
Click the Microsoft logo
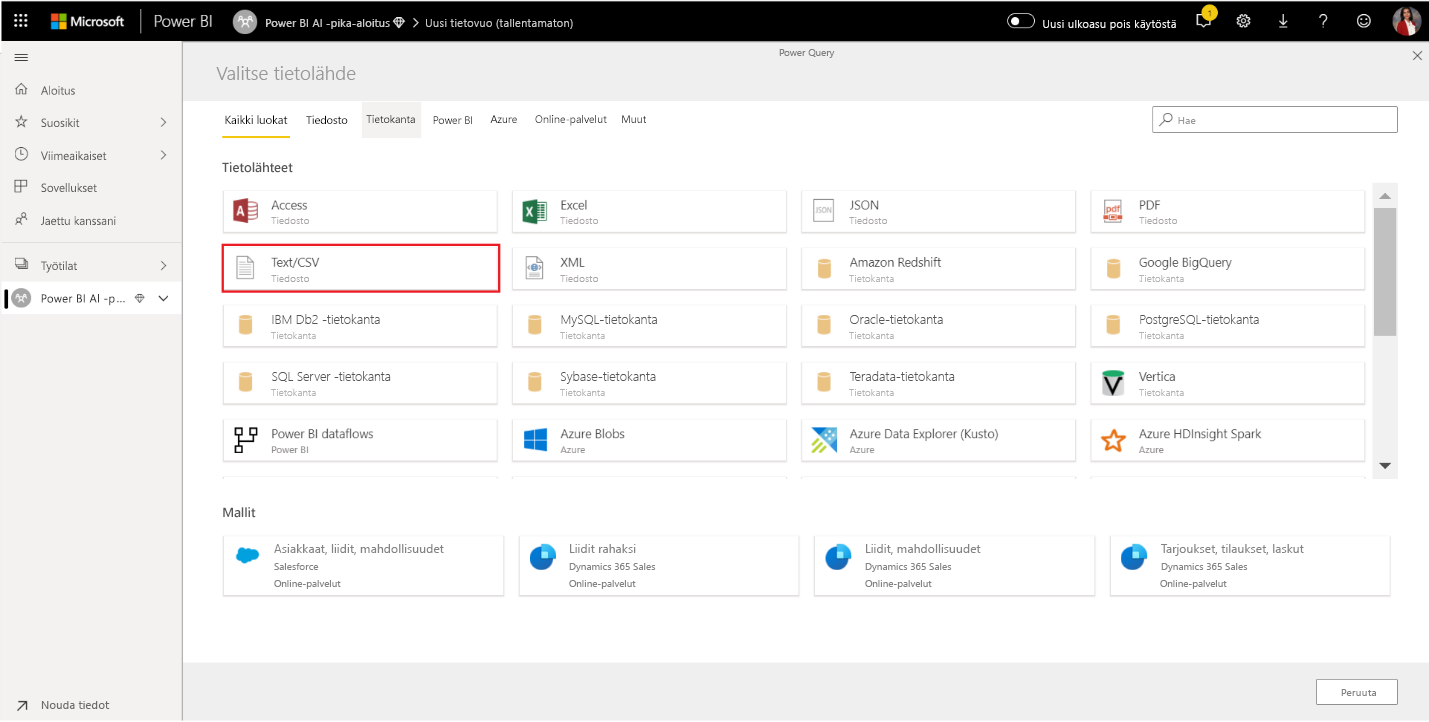click(x=88, y=21)
